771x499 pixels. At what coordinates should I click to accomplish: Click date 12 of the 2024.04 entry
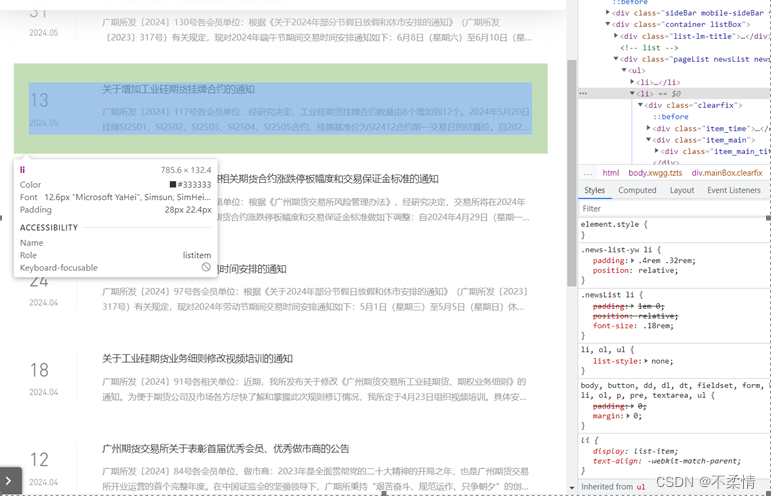tap(39, 460)
